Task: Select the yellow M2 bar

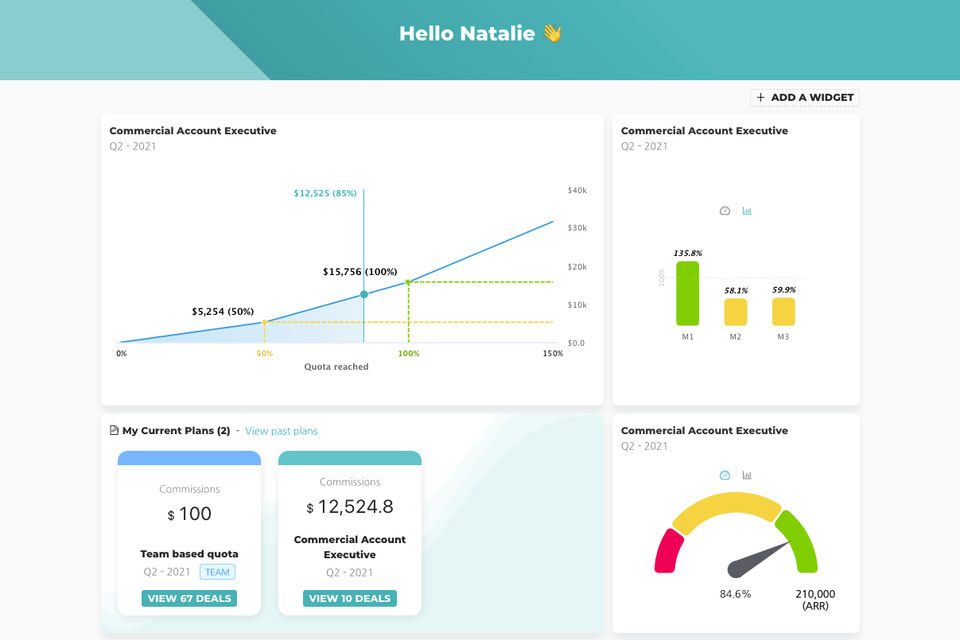Action: pos(735,312)
